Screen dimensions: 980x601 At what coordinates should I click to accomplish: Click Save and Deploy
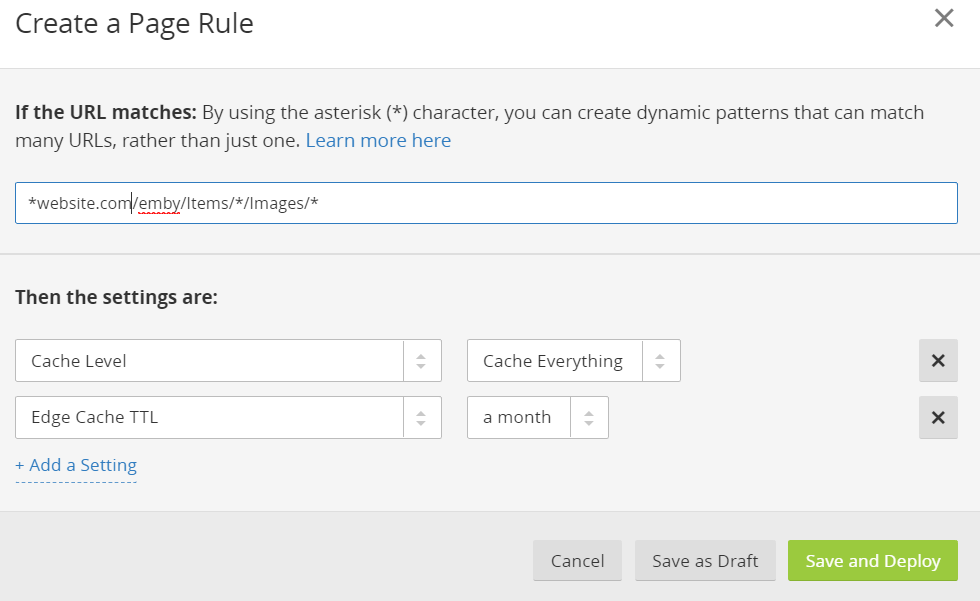[x=872, y=561]
